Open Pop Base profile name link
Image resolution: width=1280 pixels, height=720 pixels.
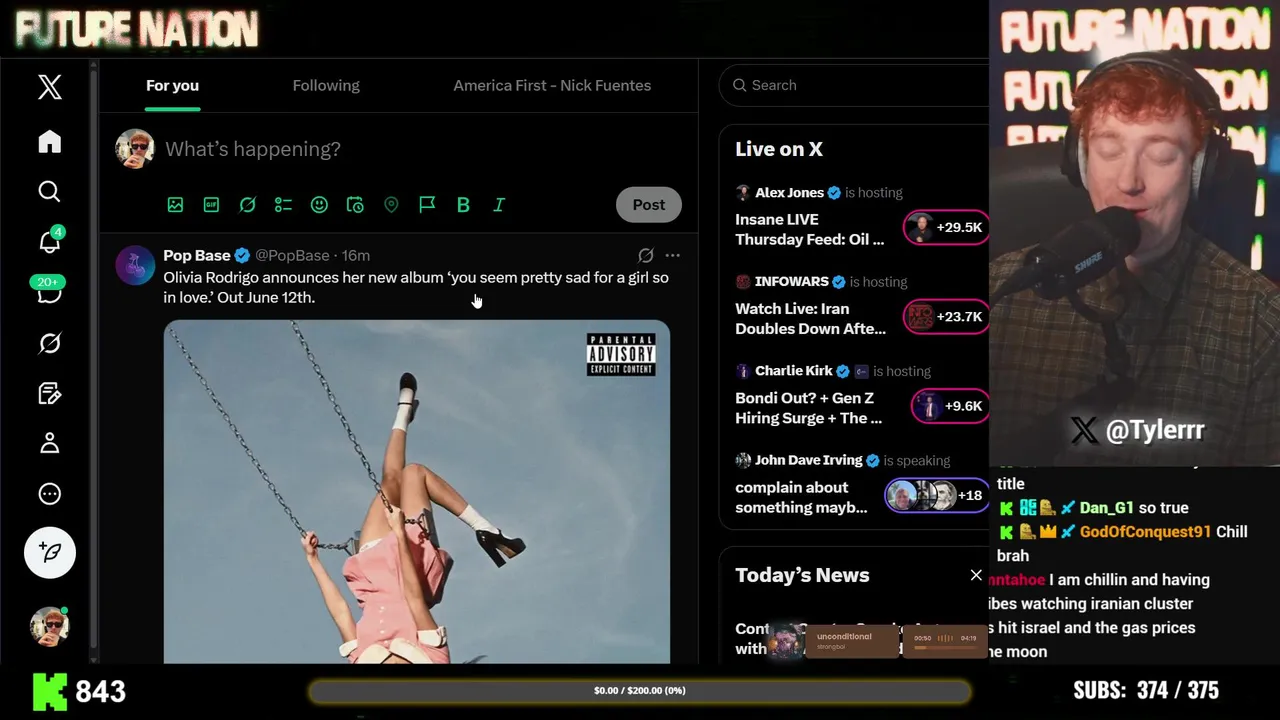click(x=196, y=255)
